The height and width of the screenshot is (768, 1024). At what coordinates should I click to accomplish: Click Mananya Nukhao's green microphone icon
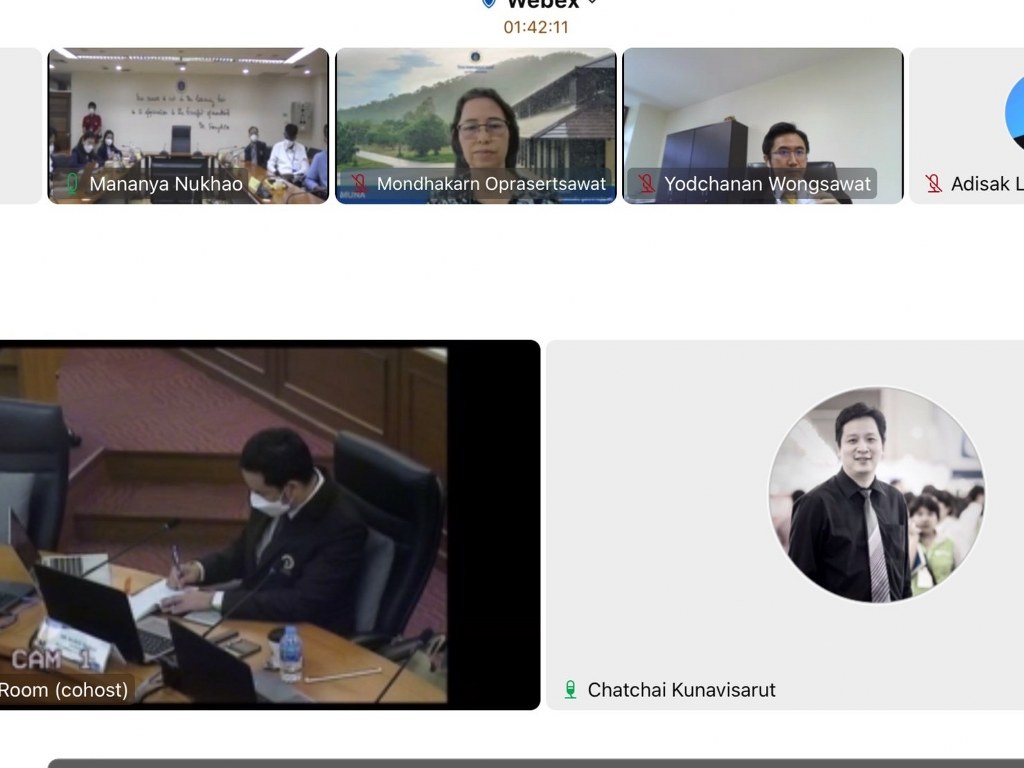coord(72,184)
